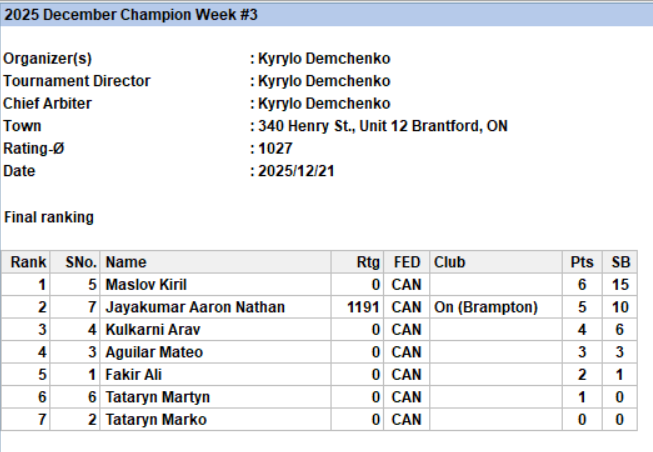Select player Aguilar Mateo

tap(154, 352)
